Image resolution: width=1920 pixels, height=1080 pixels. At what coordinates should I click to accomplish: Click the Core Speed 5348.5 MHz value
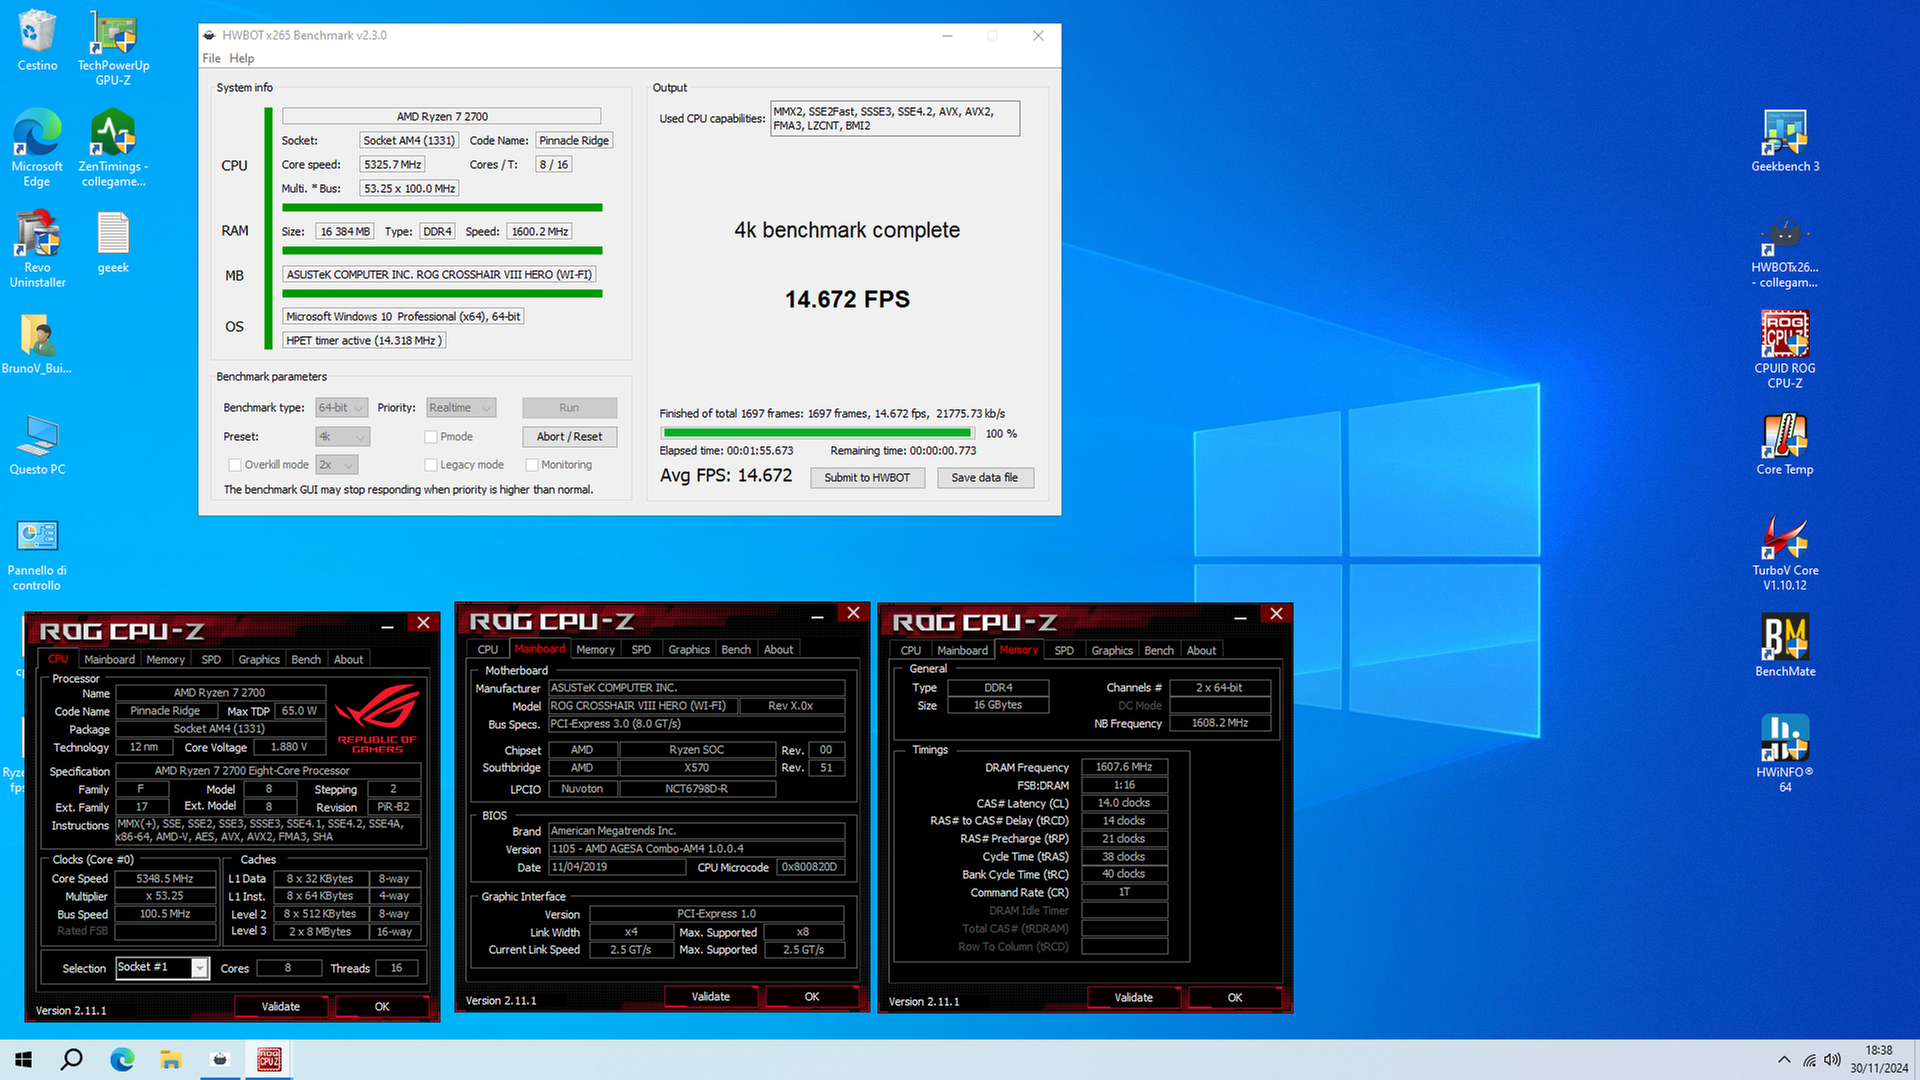click(165, 879)
